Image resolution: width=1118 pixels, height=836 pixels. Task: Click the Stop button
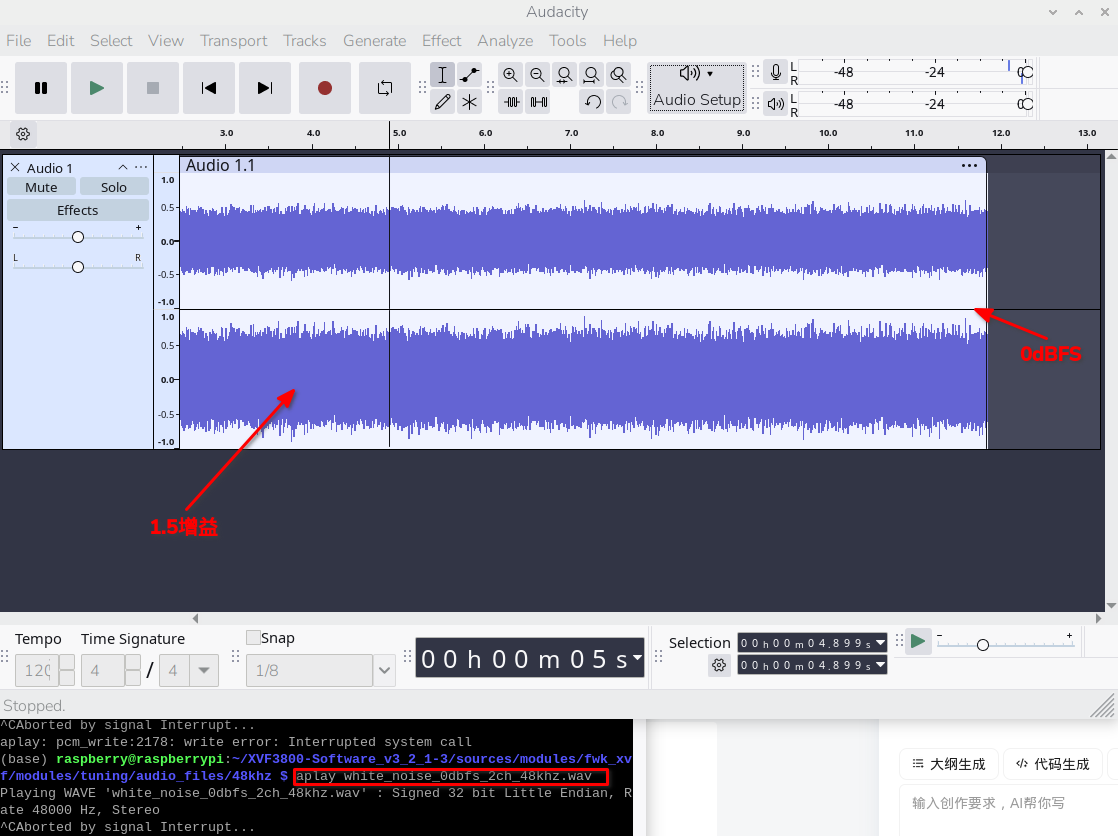(153, 88)
